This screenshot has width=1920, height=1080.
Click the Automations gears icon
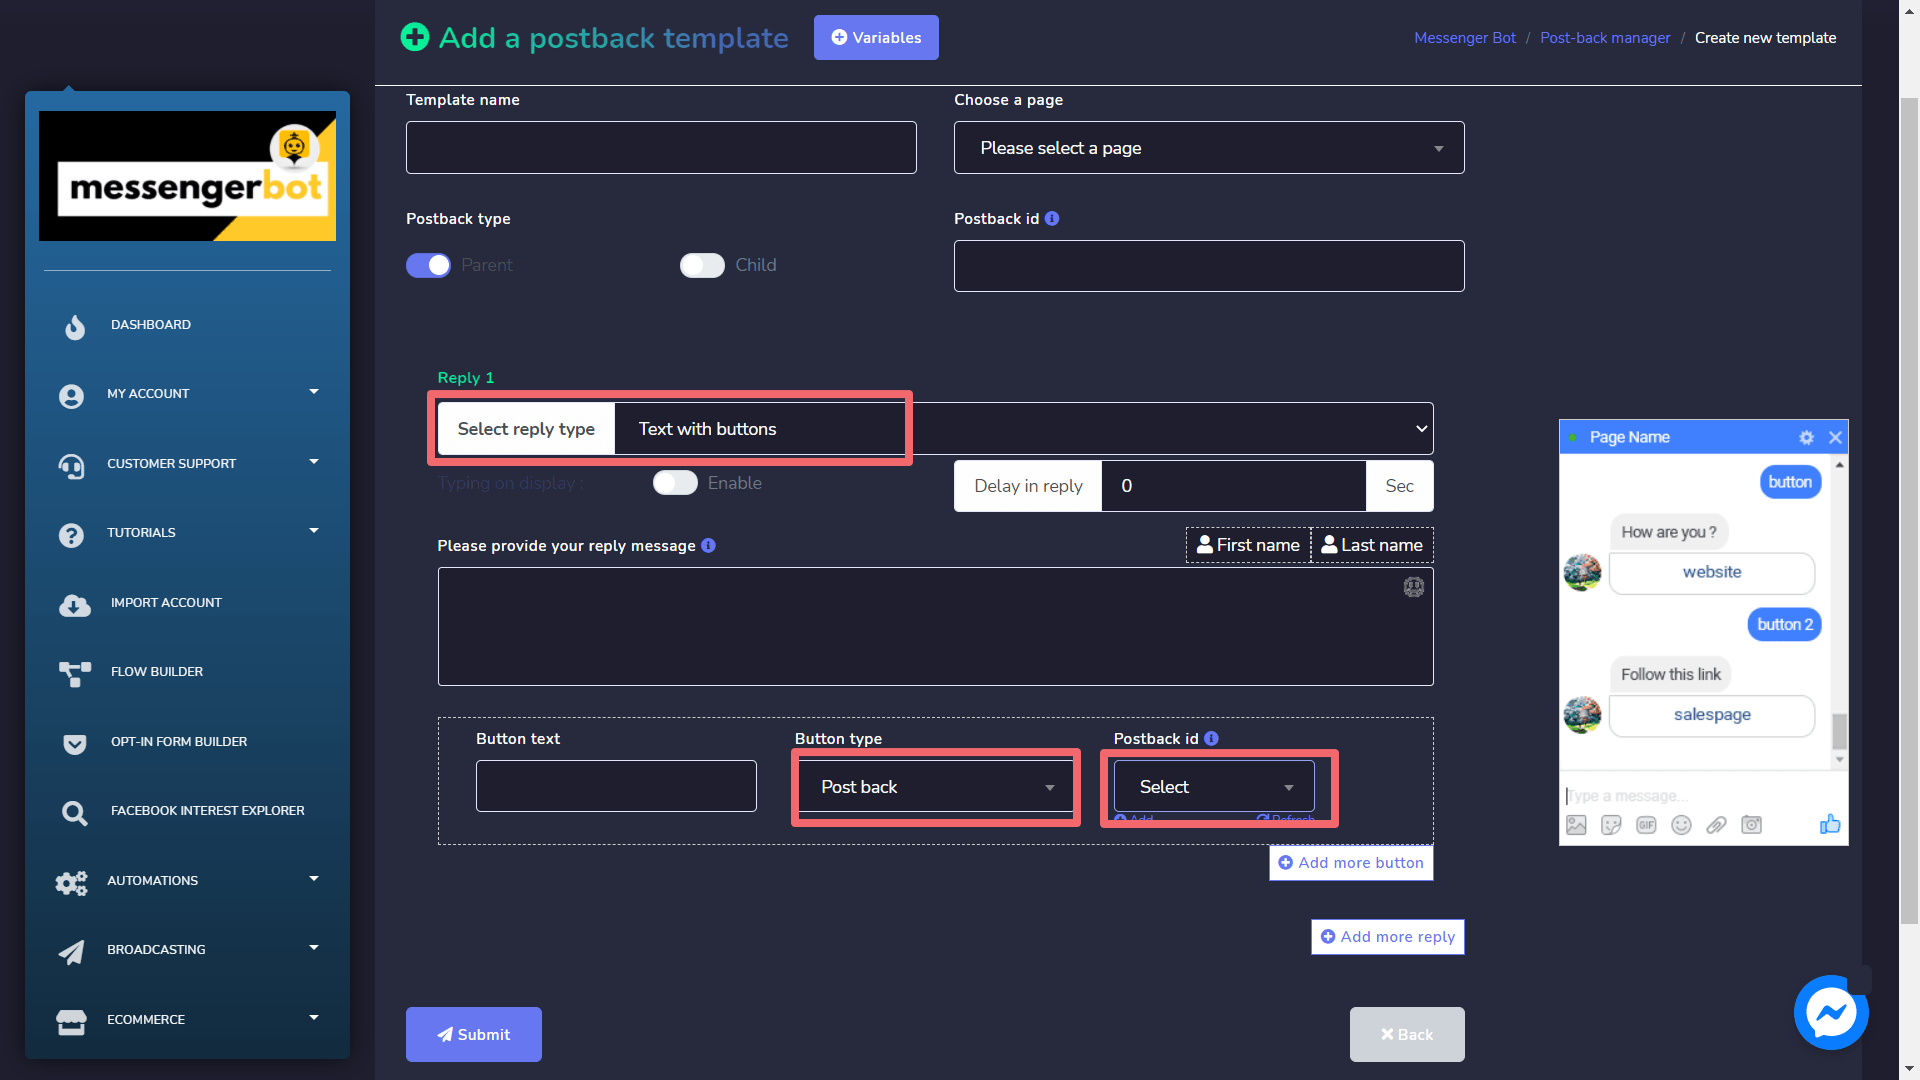tap(71, 882)
